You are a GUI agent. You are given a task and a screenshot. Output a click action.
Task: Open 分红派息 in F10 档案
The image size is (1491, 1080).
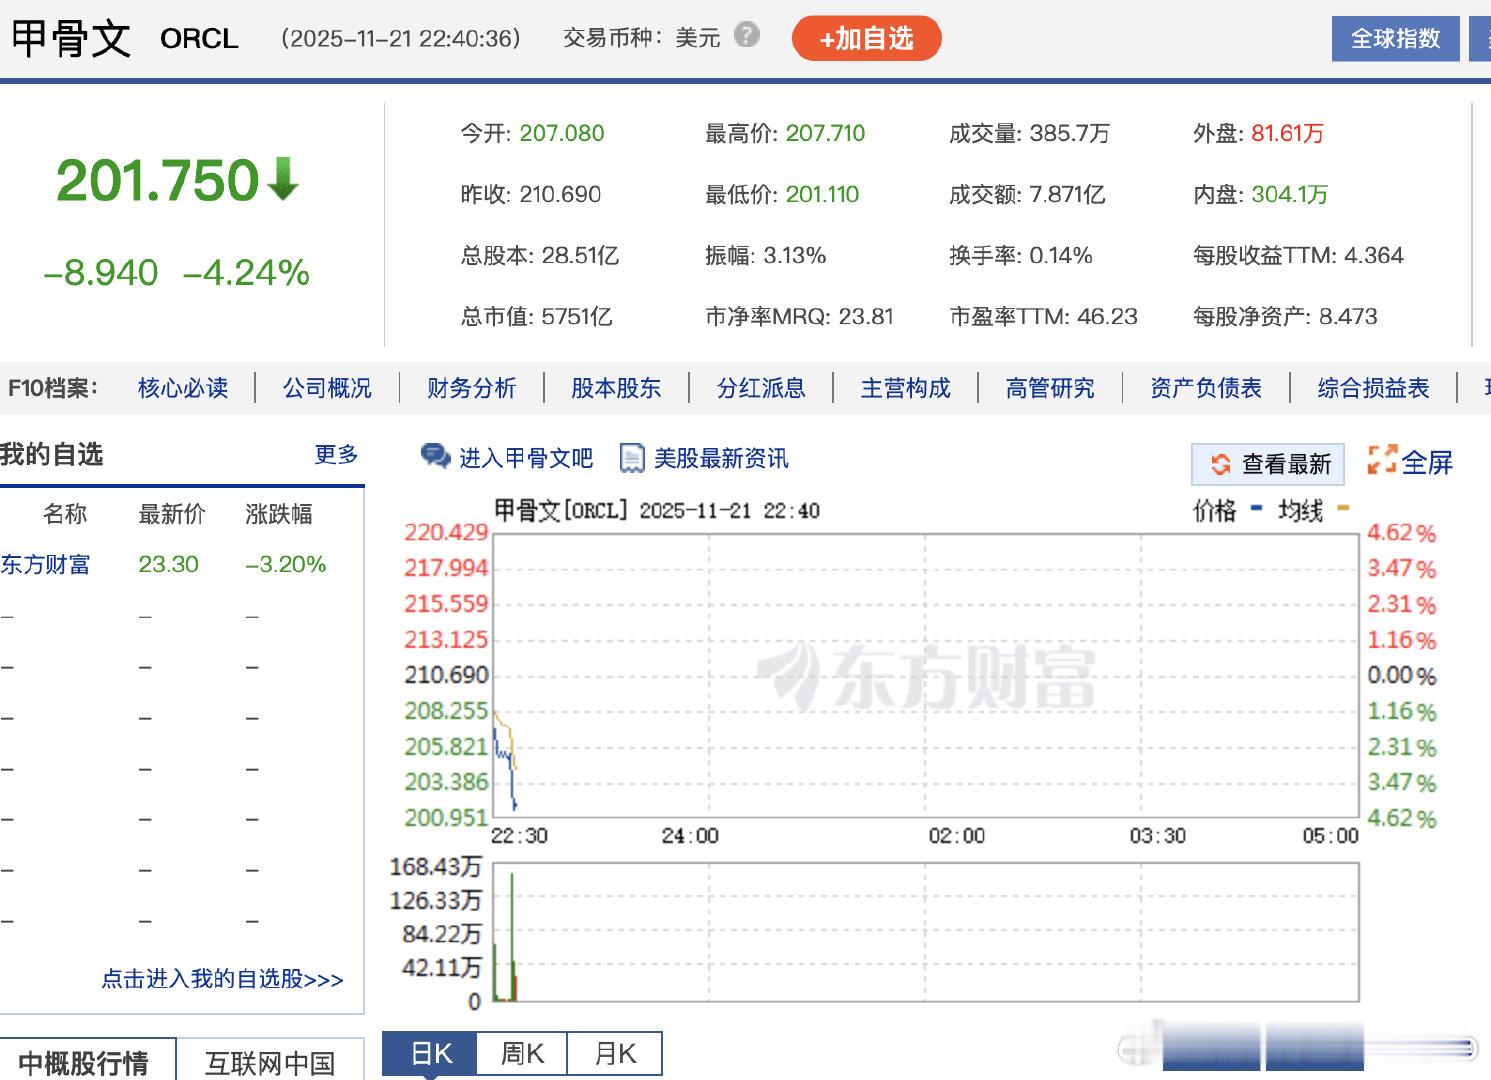point(761,388)
